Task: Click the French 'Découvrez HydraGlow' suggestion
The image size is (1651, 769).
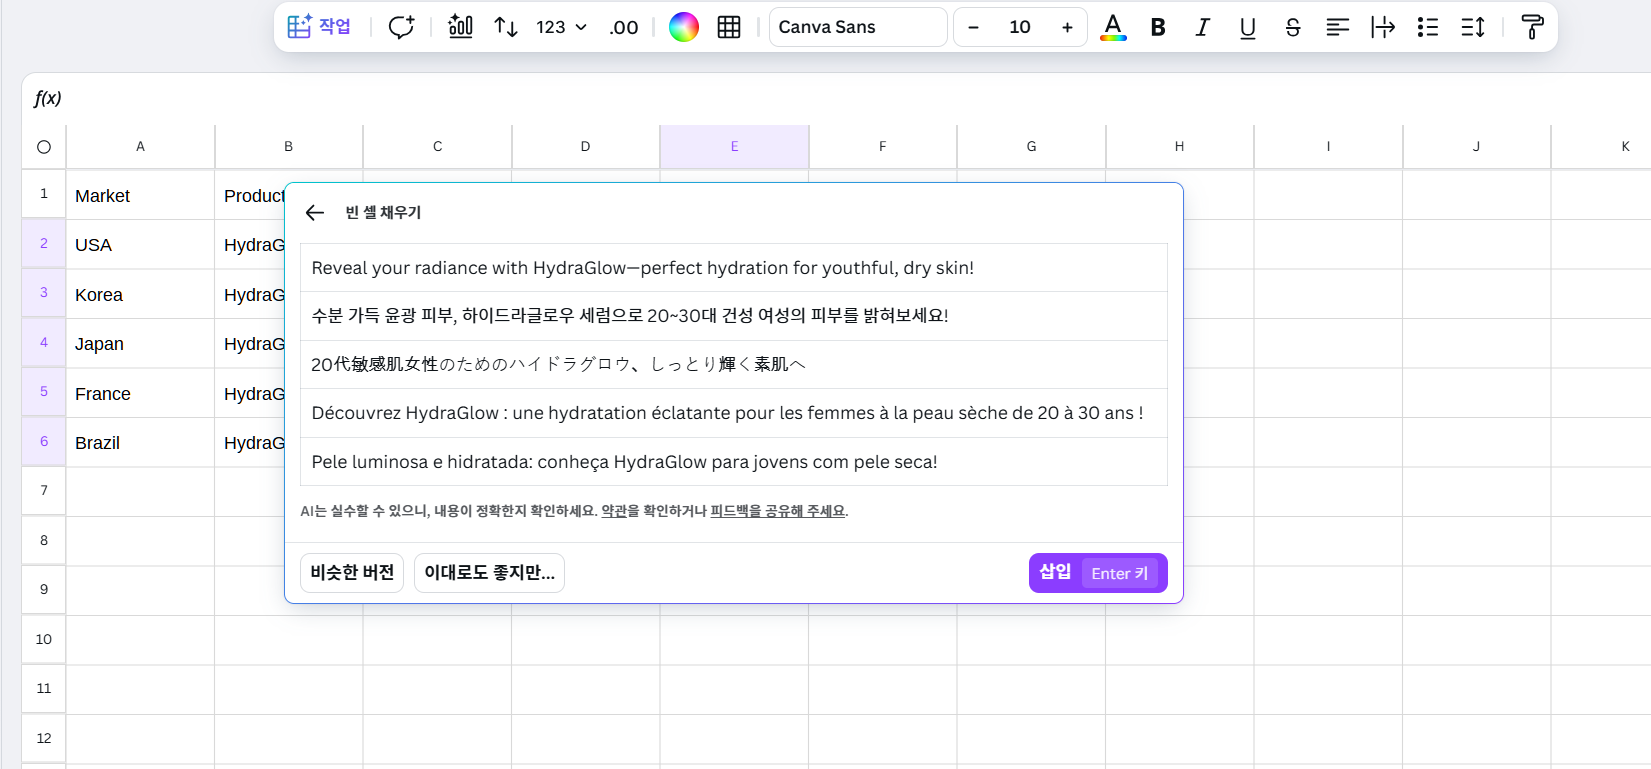Action: pos(734,413)
